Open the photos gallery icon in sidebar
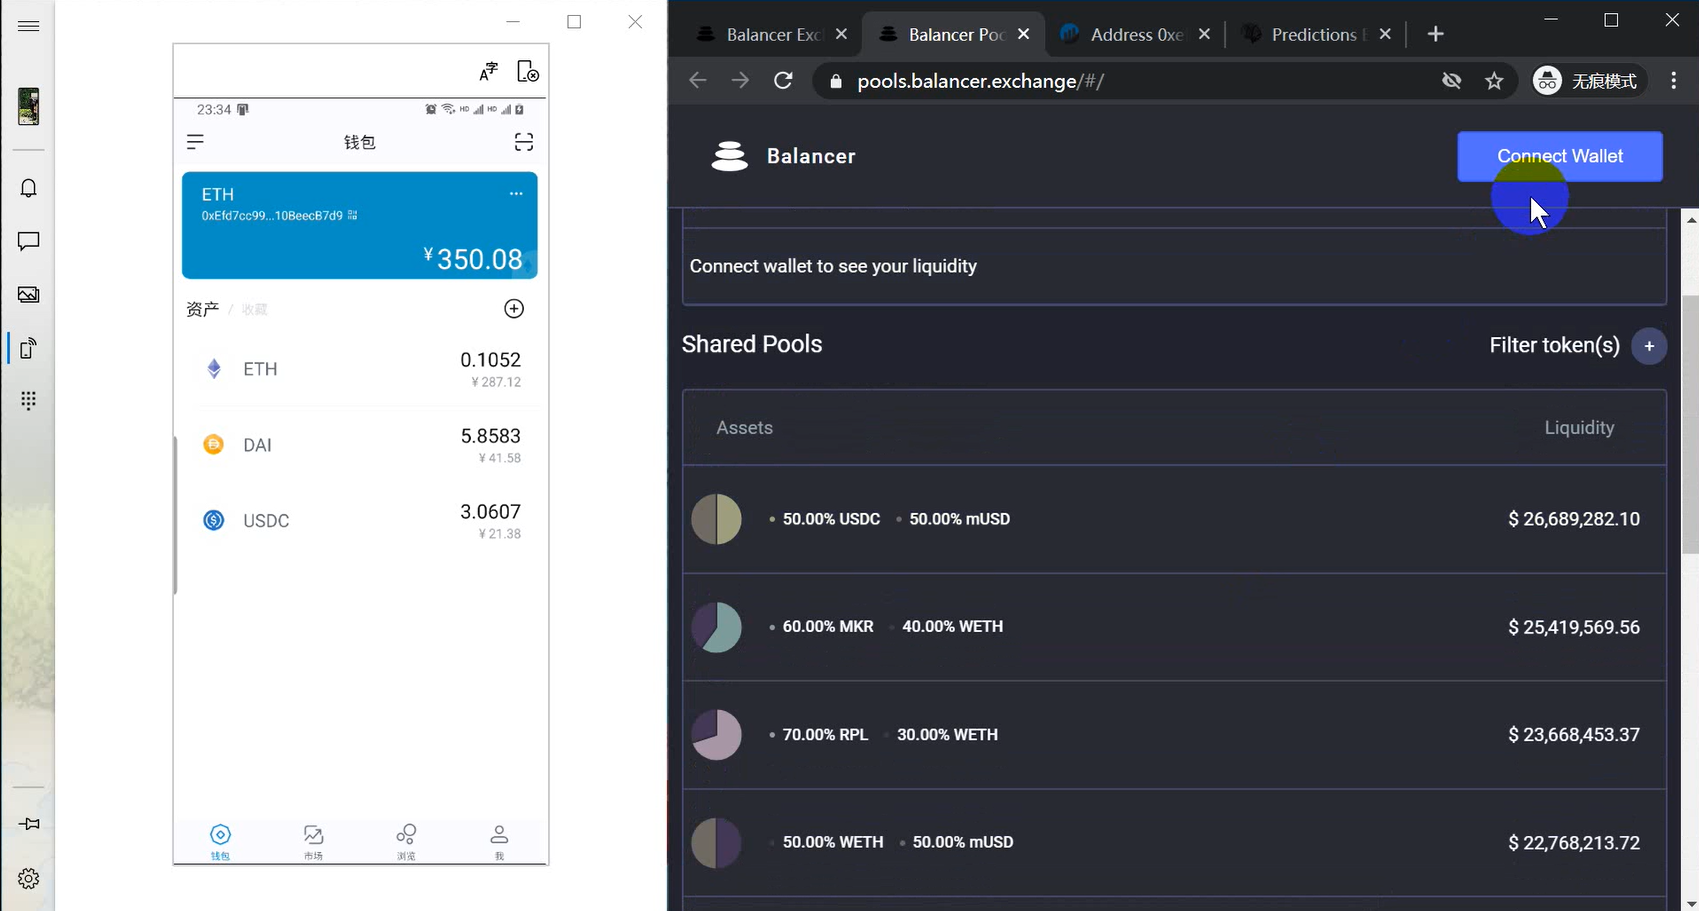 tap(28, 294)
